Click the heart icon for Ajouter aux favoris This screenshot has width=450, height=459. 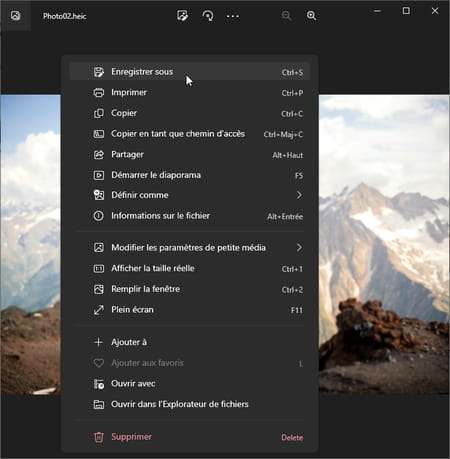(99, 363)
